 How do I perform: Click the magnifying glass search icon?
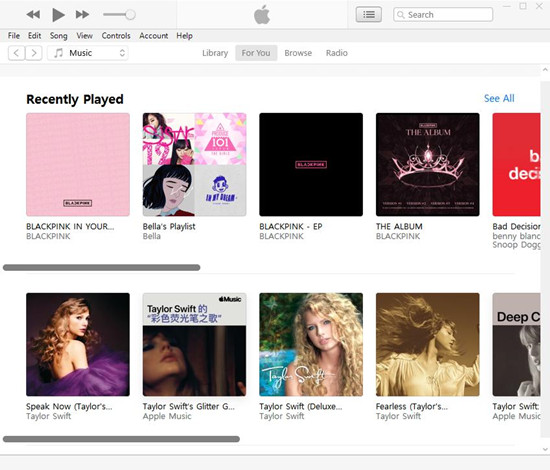pos(401,15)
